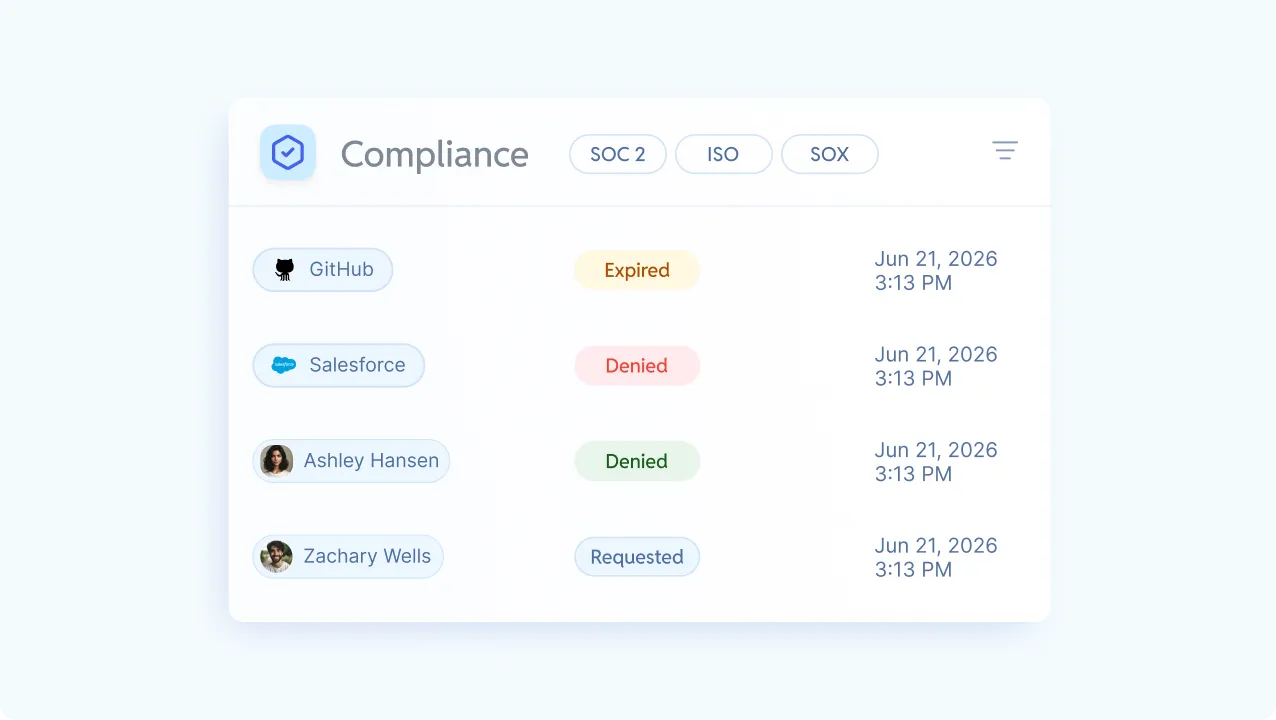The height and width of the screenshot is (720, 1276).
Task: Enable the ISO compliance filter
Action: [x=723, y=154]
